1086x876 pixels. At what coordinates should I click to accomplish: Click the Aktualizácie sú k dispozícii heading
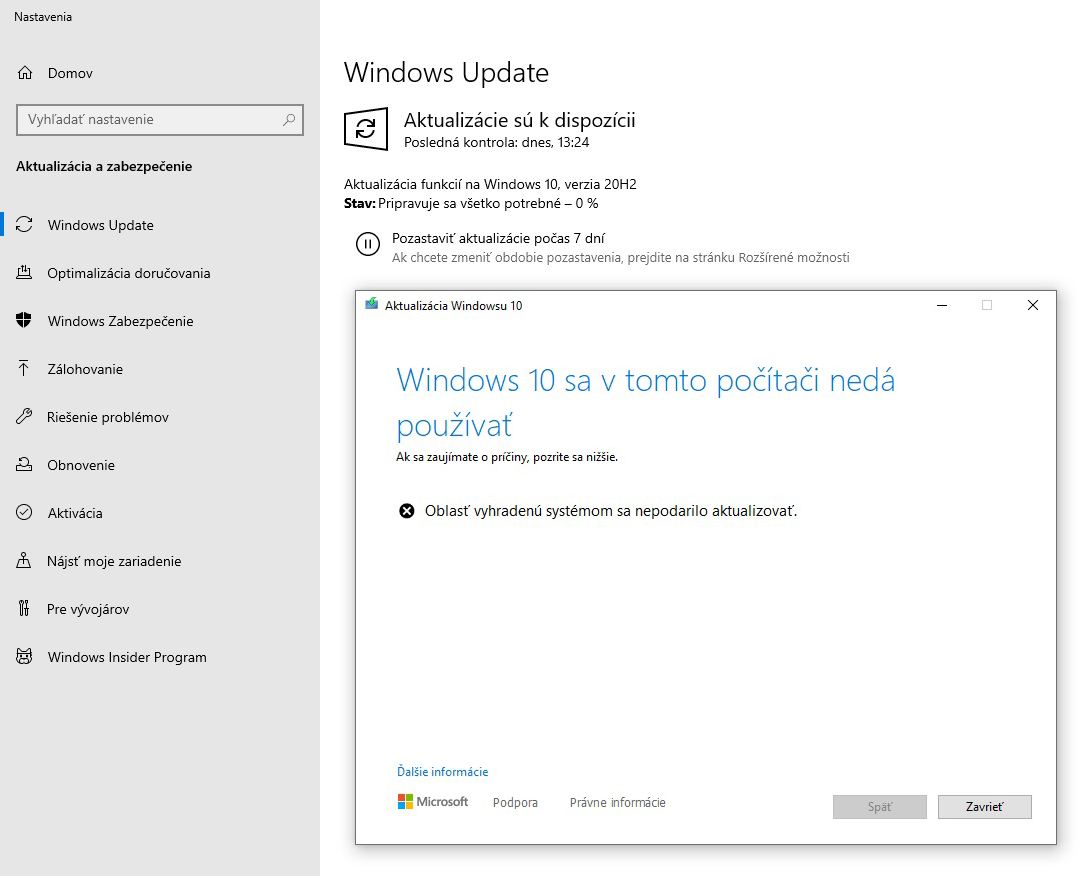coord(519,120)
